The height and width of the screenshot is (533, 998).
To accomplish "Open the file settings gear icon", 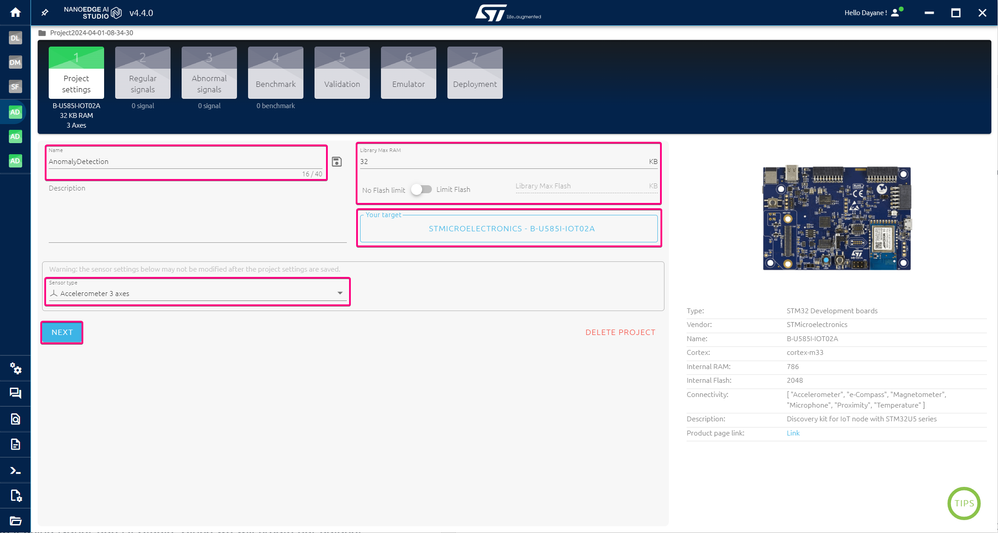I will pos(15,495).
